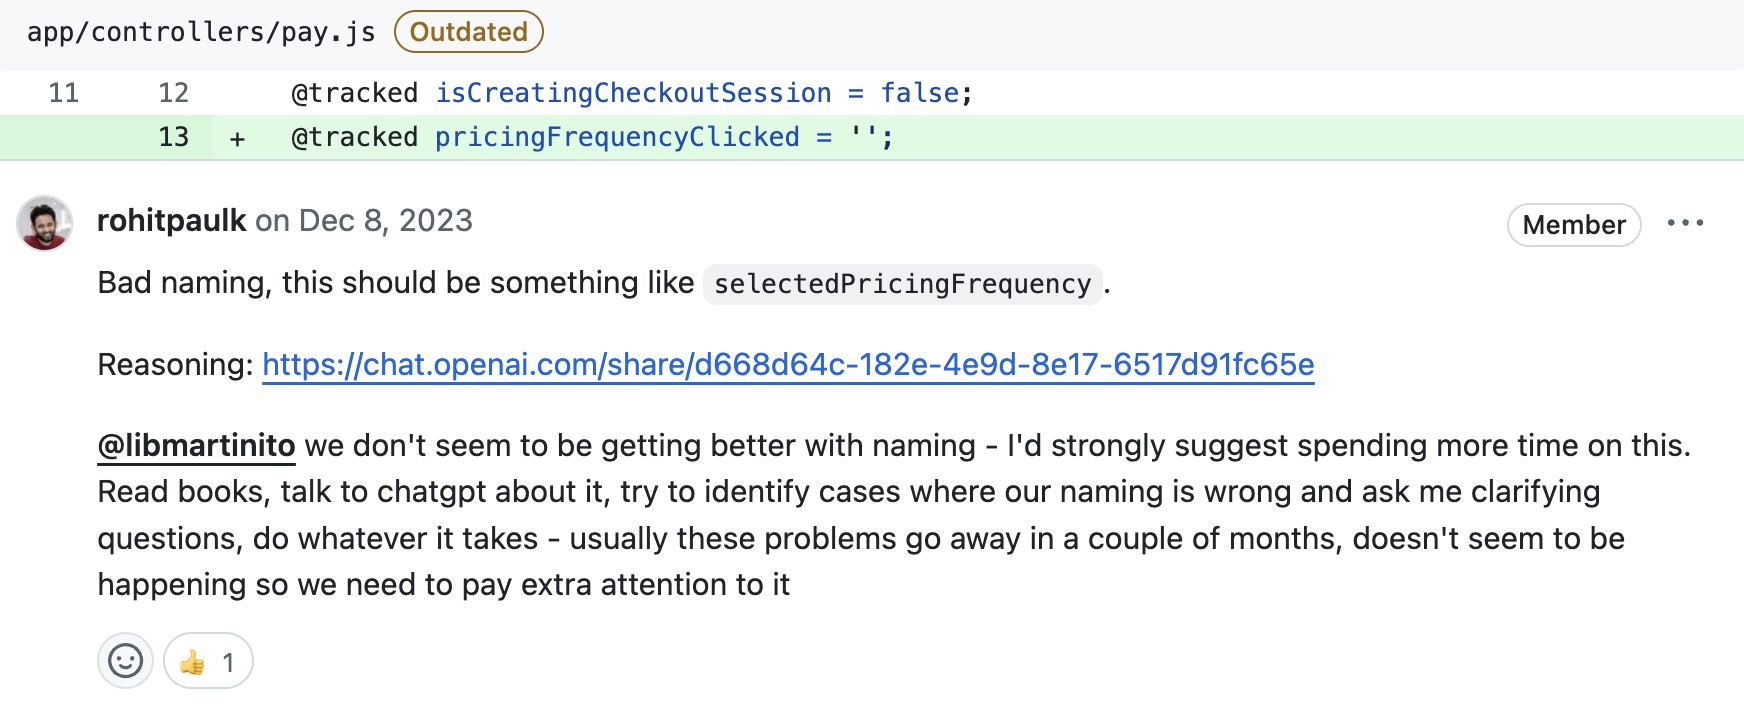The width and height of the screenshot is (1744, 708).
Task: Select new line number 12
Action: (173, 93)
